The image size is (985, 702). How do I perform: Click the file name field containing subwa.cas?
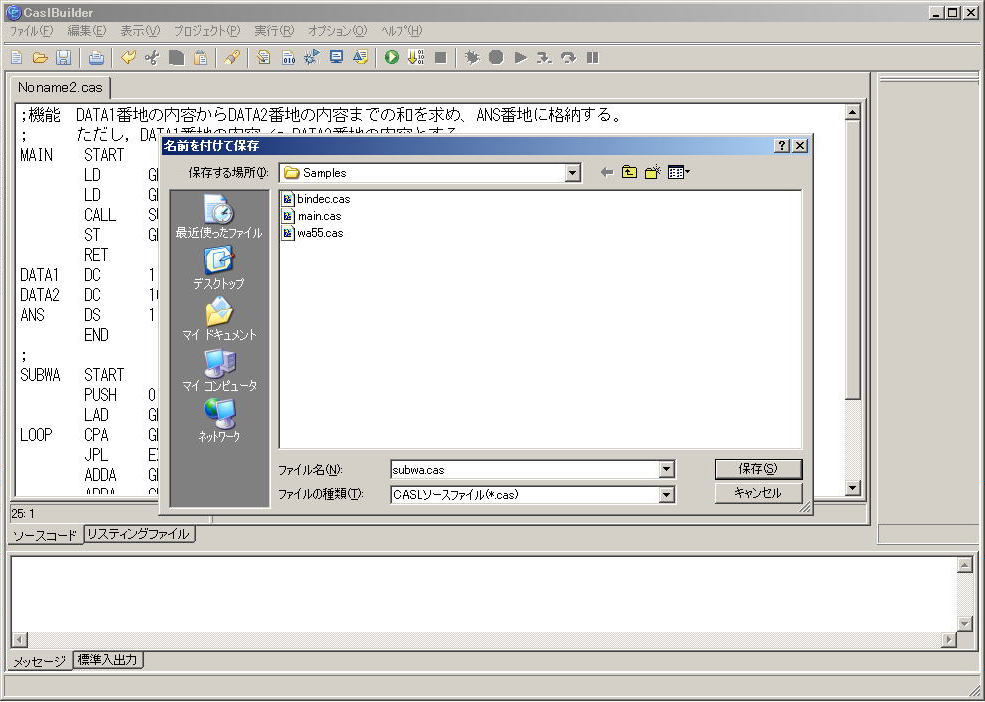click(523, 470)
